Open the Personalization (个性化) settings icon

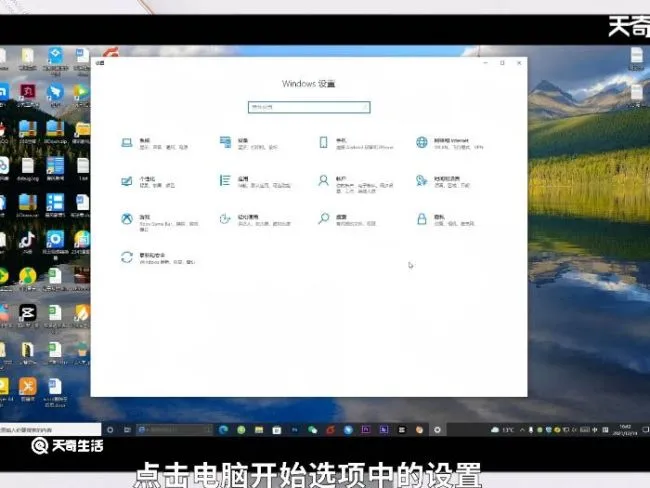point(127,181)
